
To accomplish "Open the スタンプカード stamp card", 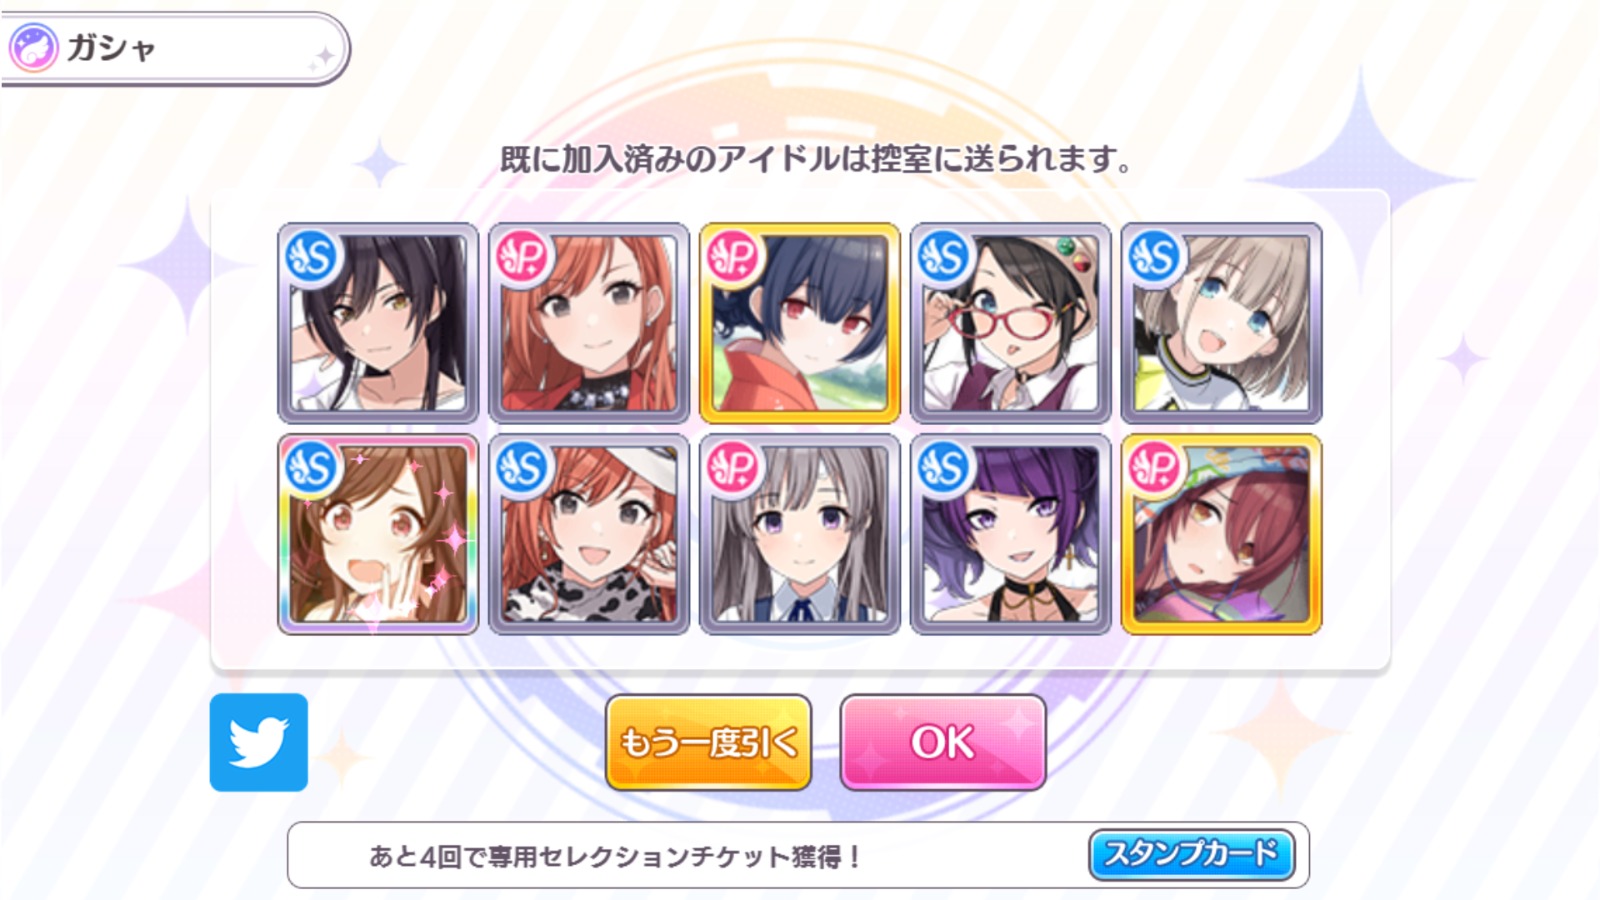I will coord(1191,854).
